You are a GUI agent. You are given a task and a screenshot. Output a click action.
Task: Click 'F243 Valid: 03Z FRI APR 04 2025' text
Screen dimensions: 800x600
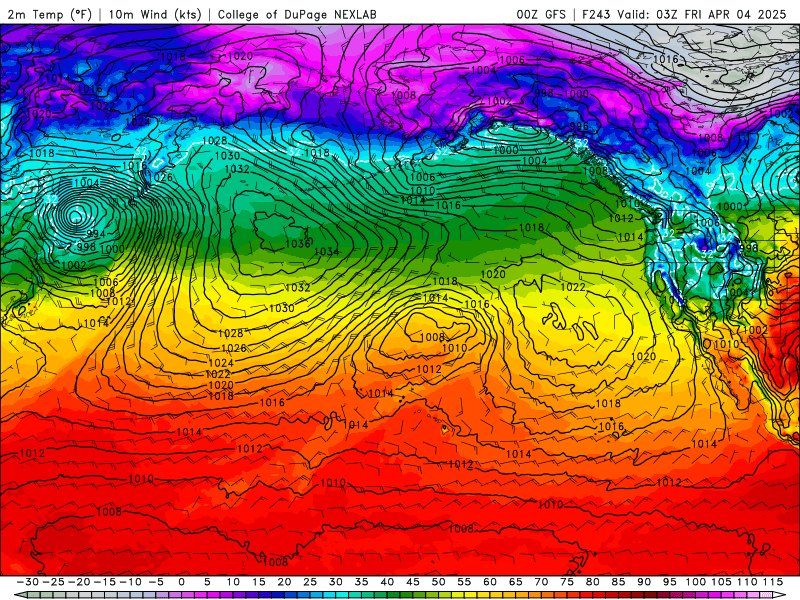[684, 14]
